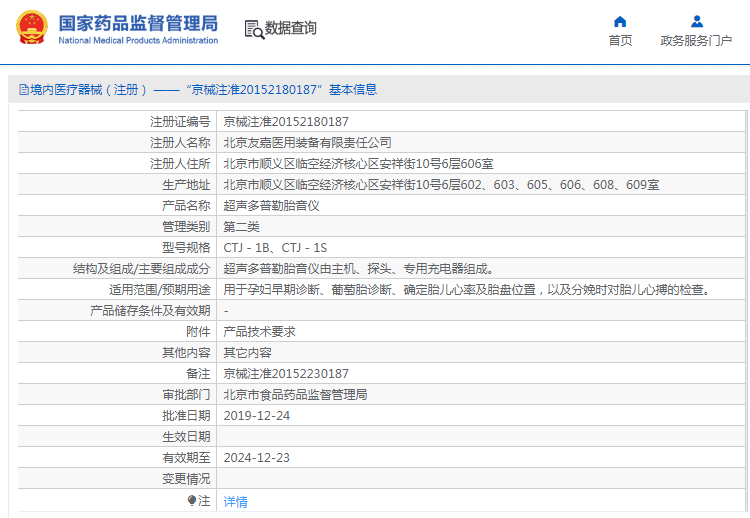Screen dimensions: 750x518
Task: Click the 其他内容 row label
Action: [186, 353]
